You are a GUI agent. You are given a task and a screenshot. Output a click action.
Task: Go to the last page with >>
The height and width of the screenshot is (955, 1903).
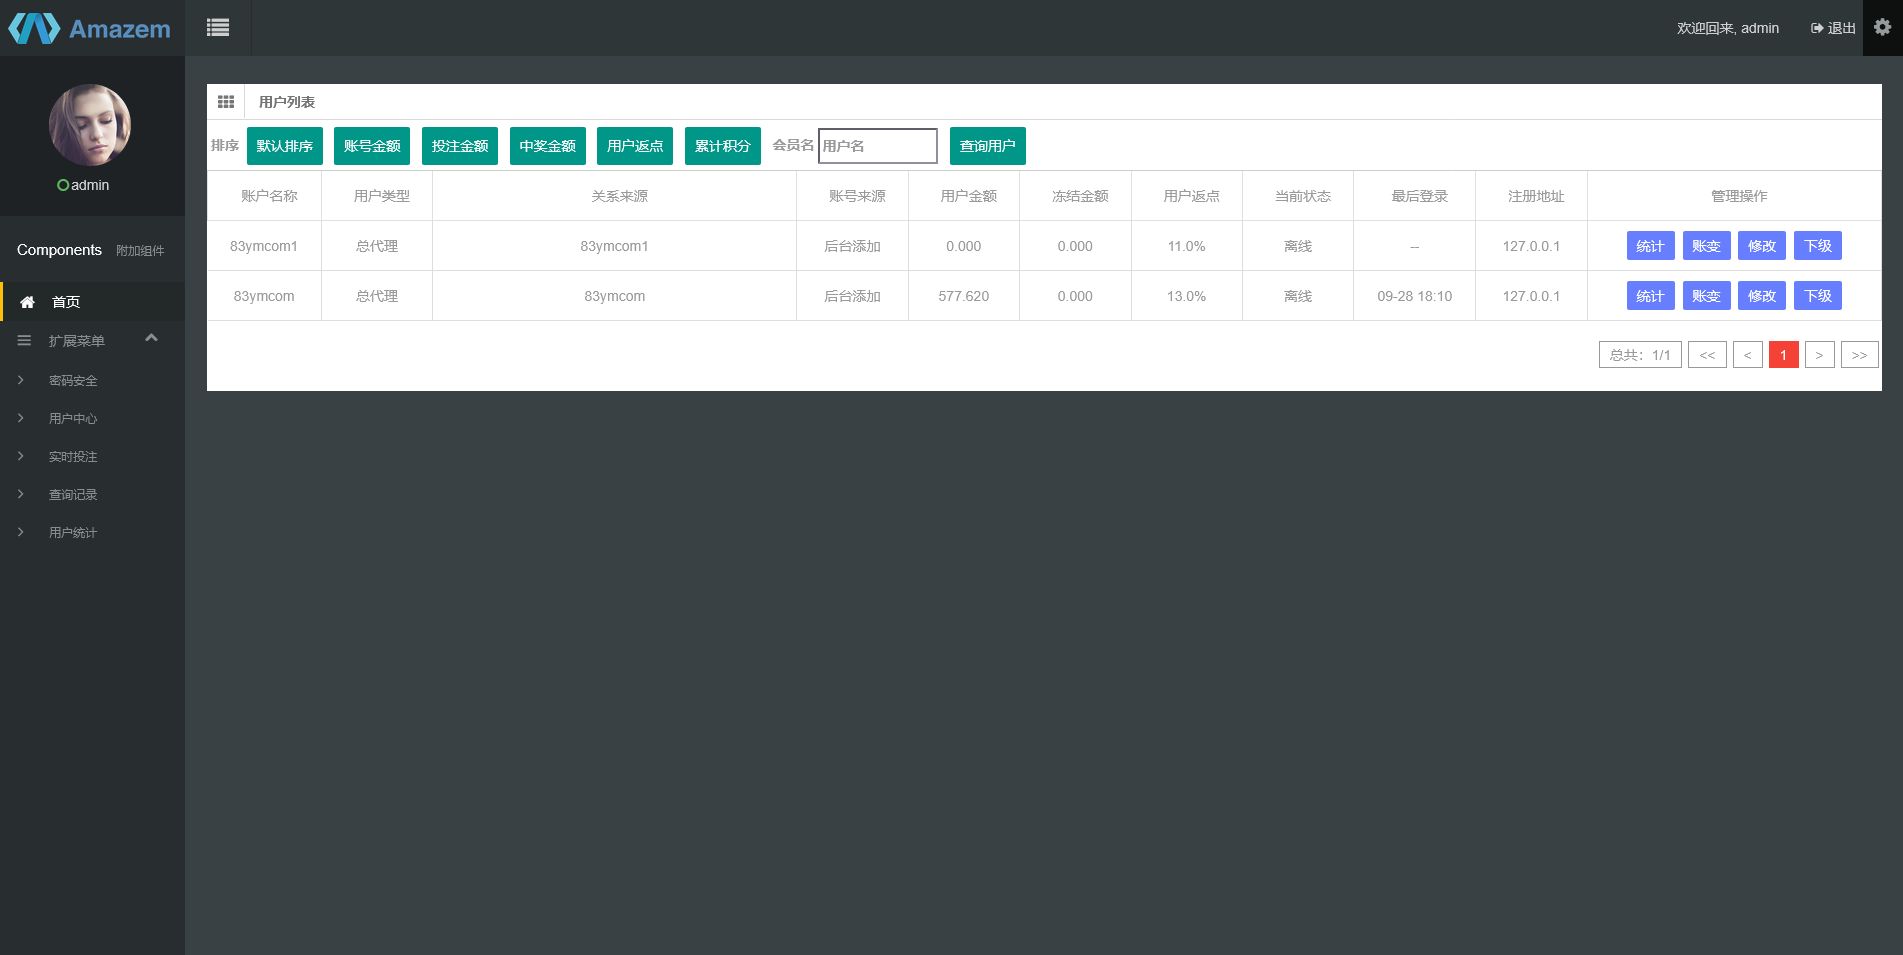pos(1859,355)
